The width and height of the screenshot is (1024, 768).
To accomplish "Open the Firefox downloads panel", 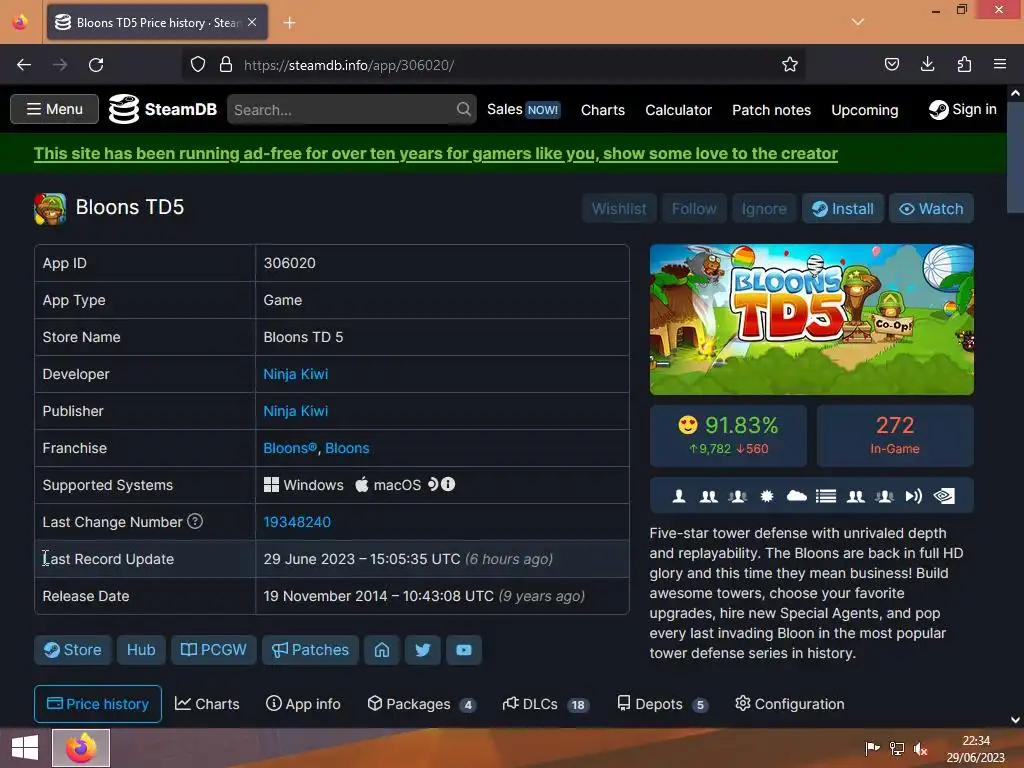I will click(927, 64).
